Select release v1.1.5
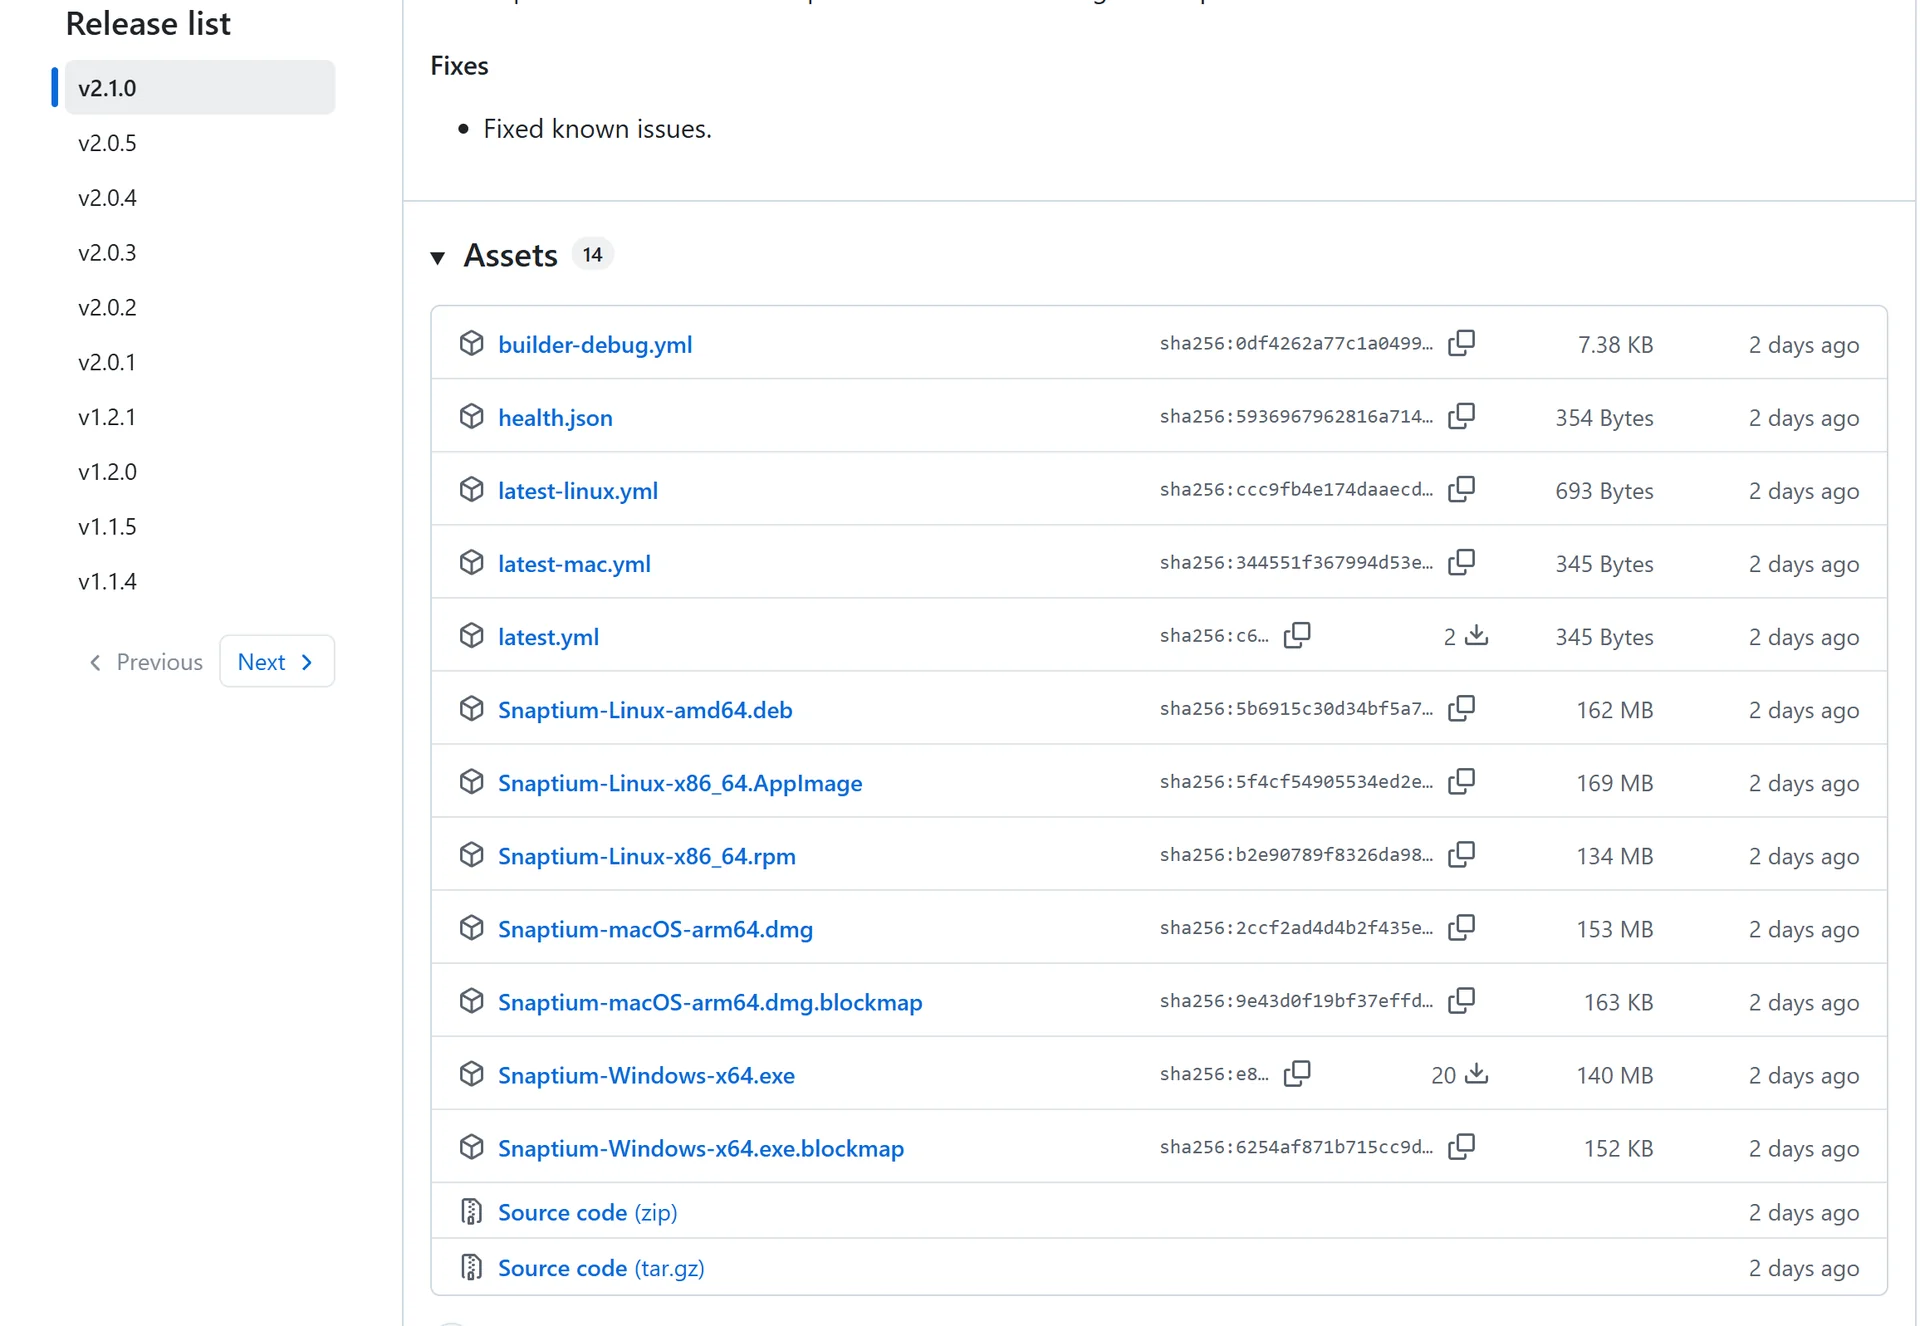This screenshot has width=1920, height=1326. 107,526
